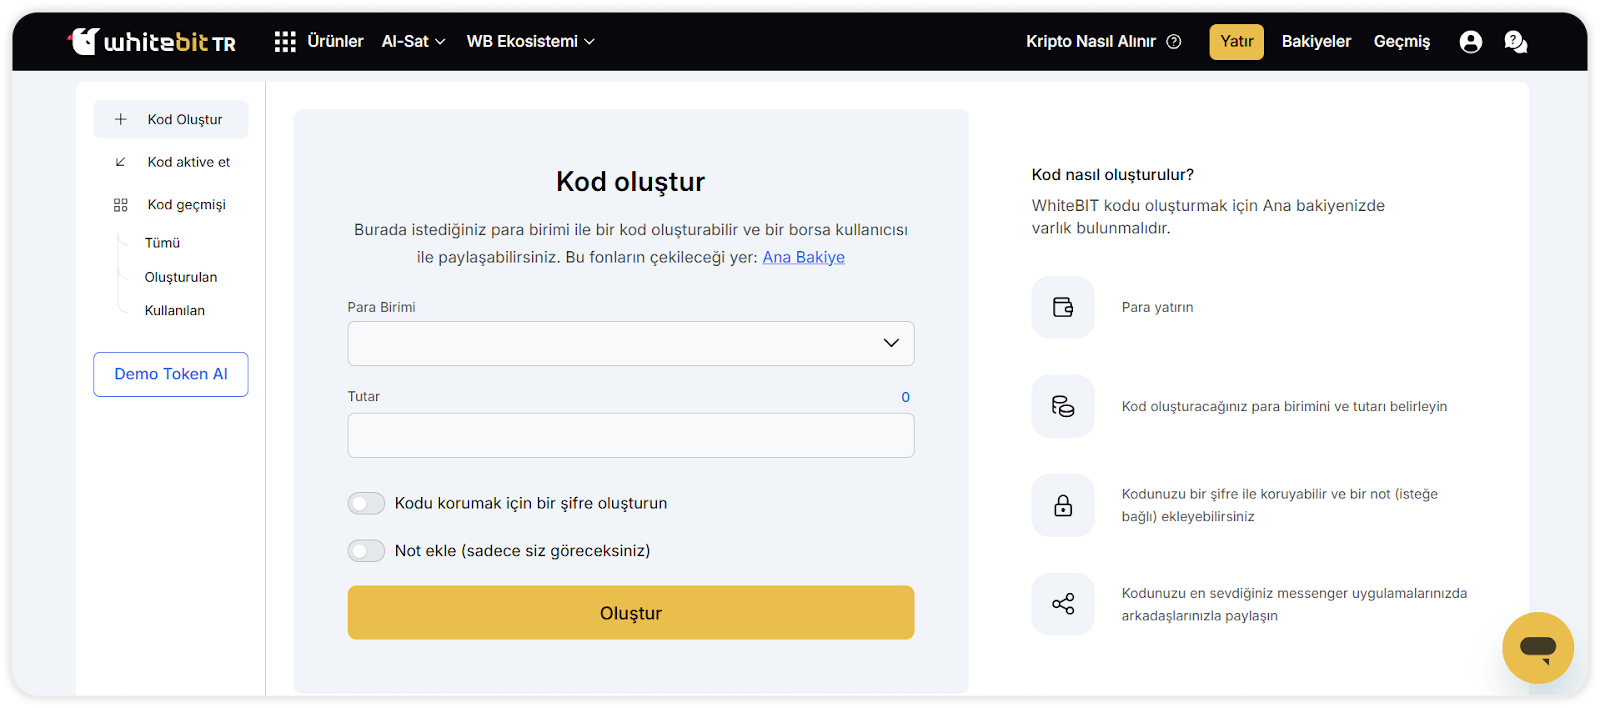Click the Tutar amount input field
Image resolution: width=1600 pixels, height=708 pixels.
pyautogui.click(x=630, y=436)
